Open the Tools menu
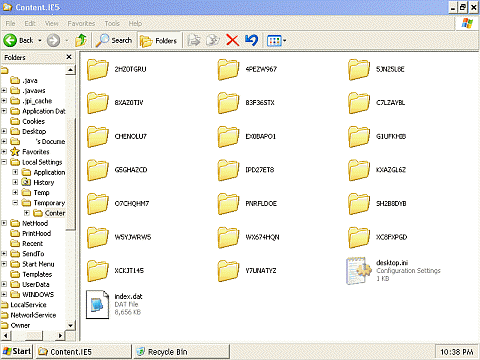Screen dimensions: 480x360 point(112,23)
